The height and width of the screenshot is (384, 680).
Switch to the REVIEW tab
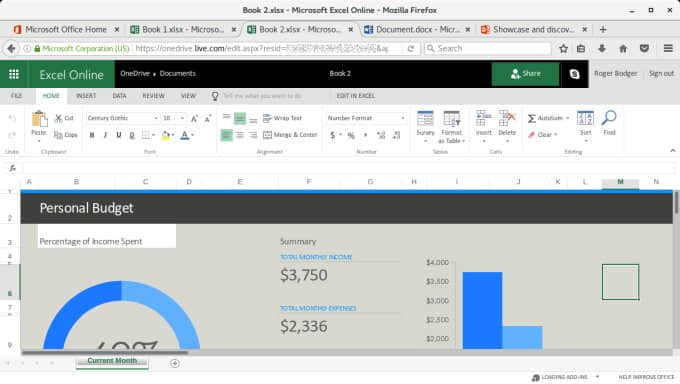154,96
